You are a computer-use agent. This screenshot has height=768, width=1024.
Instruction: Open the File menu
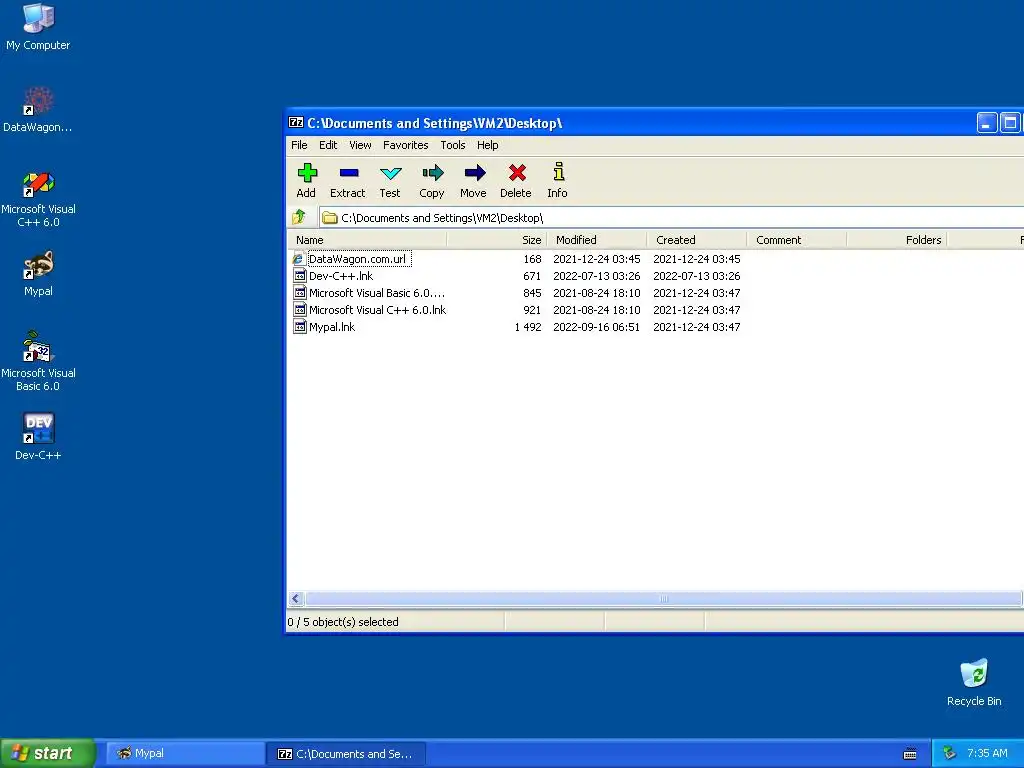[x=299, y=145]
